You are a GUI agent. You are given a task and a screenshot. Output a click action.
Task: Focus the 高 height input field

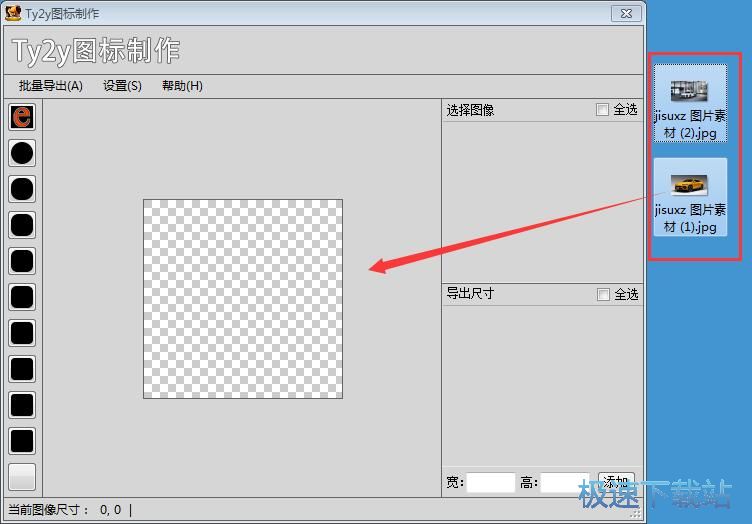(564, 482)
